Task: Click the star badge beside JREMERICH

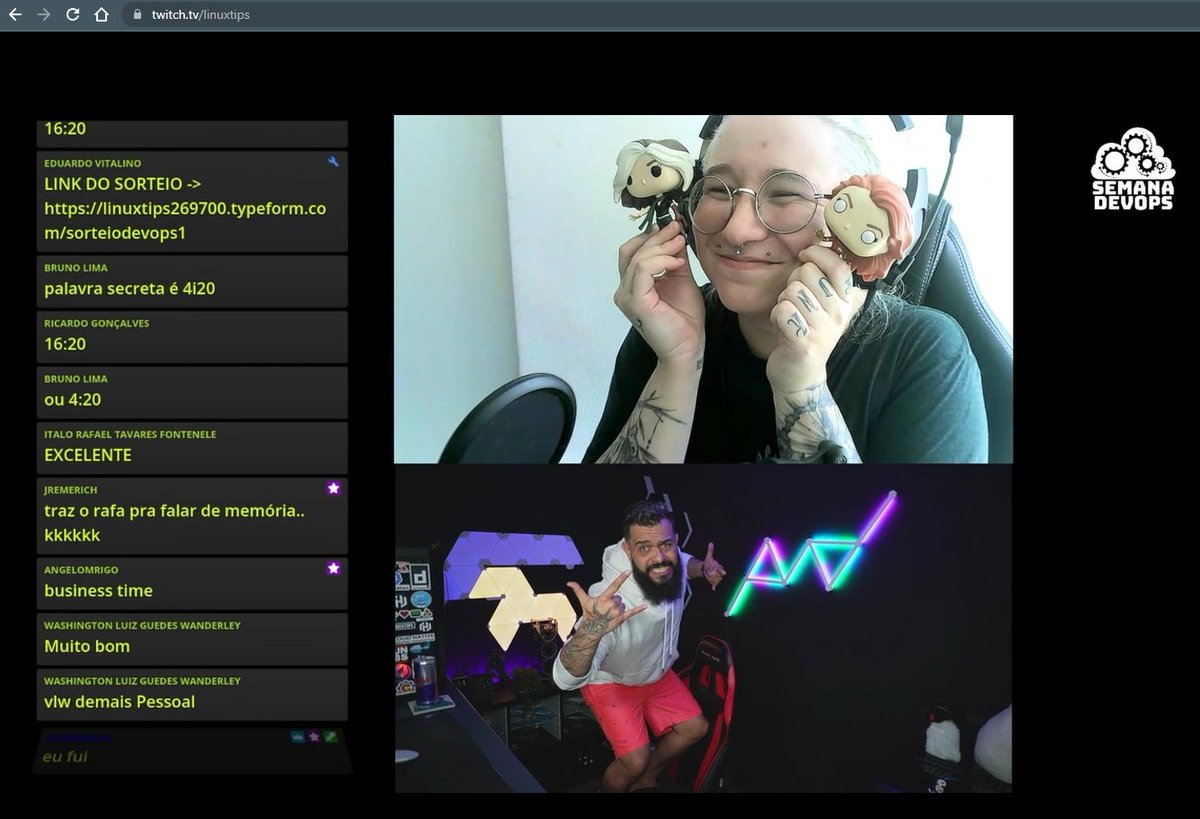Action: click(x=334, y=488)
